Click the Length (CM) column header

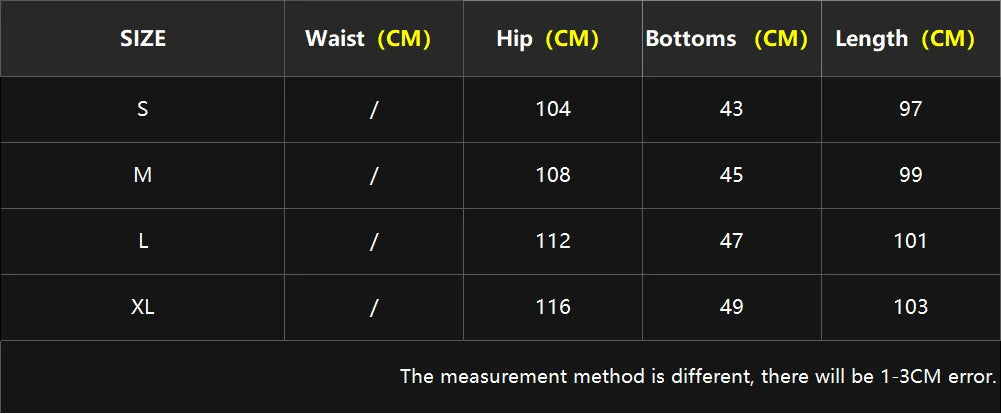coord(904,39)
